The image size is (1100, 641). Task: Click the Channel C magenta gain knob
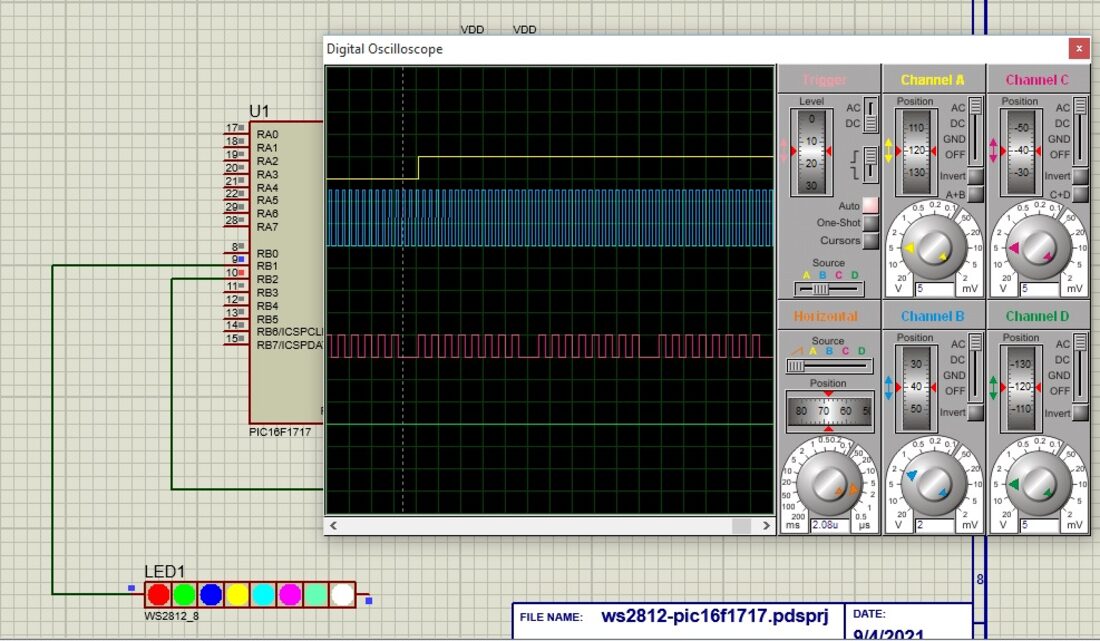[x=1038, y=247]
